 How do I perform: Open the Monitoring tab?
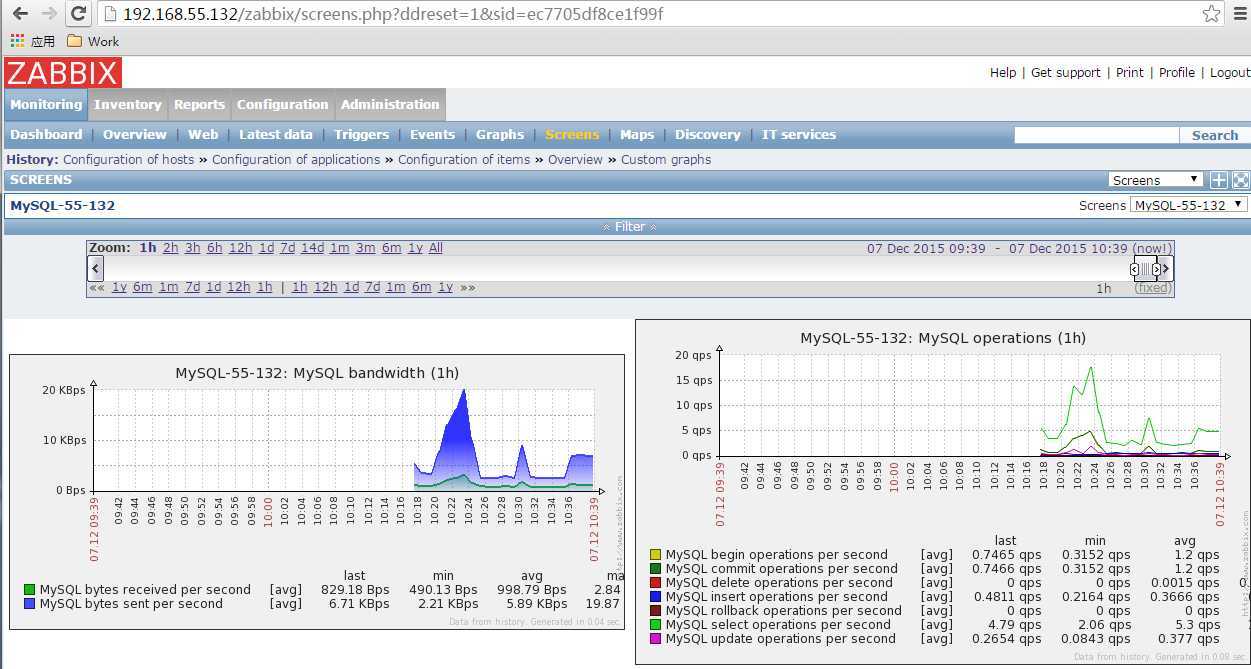pyautogui.click(x=46, y=104)
